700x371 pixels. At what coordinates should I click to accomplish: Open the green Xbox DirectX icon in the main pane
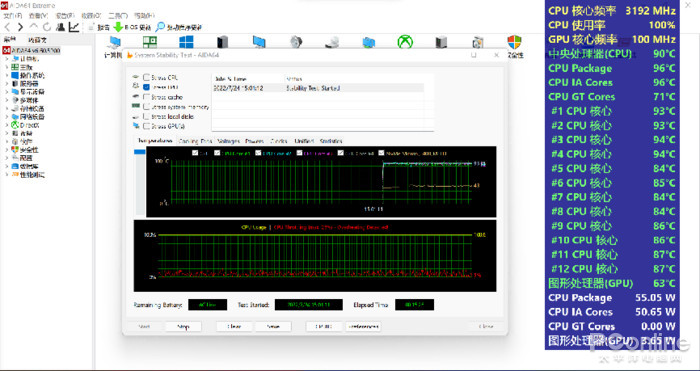[x=405, y=42]
